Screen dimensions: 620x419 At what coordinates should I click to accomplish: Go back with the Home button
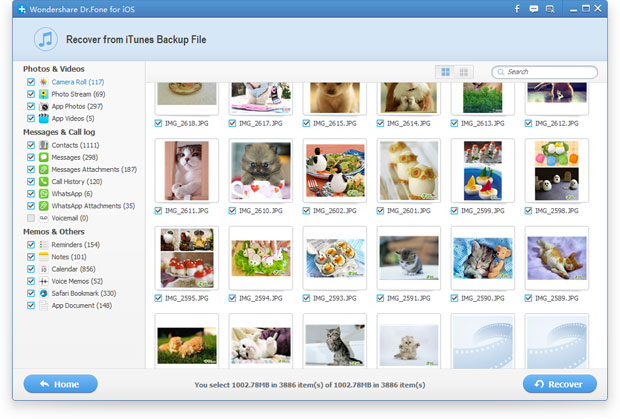pos(60,384)
